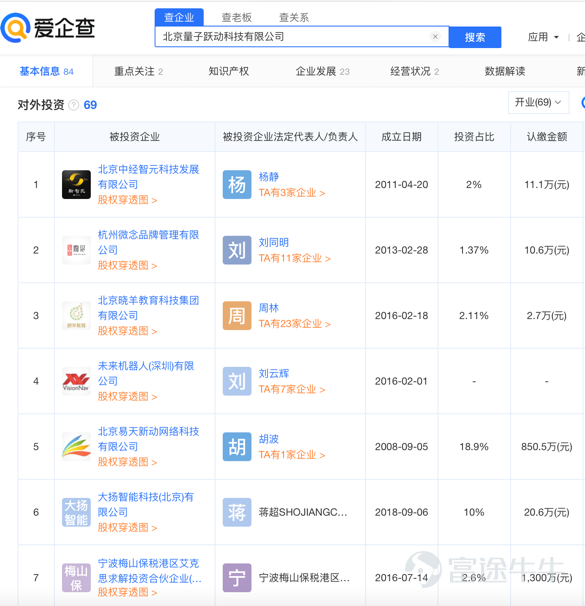This screenshot has height=606, width=585.
Task: Open 北京晓羊教育科技集团有限公司 company link
Action: pyautogui.click(x=148, y=308)
